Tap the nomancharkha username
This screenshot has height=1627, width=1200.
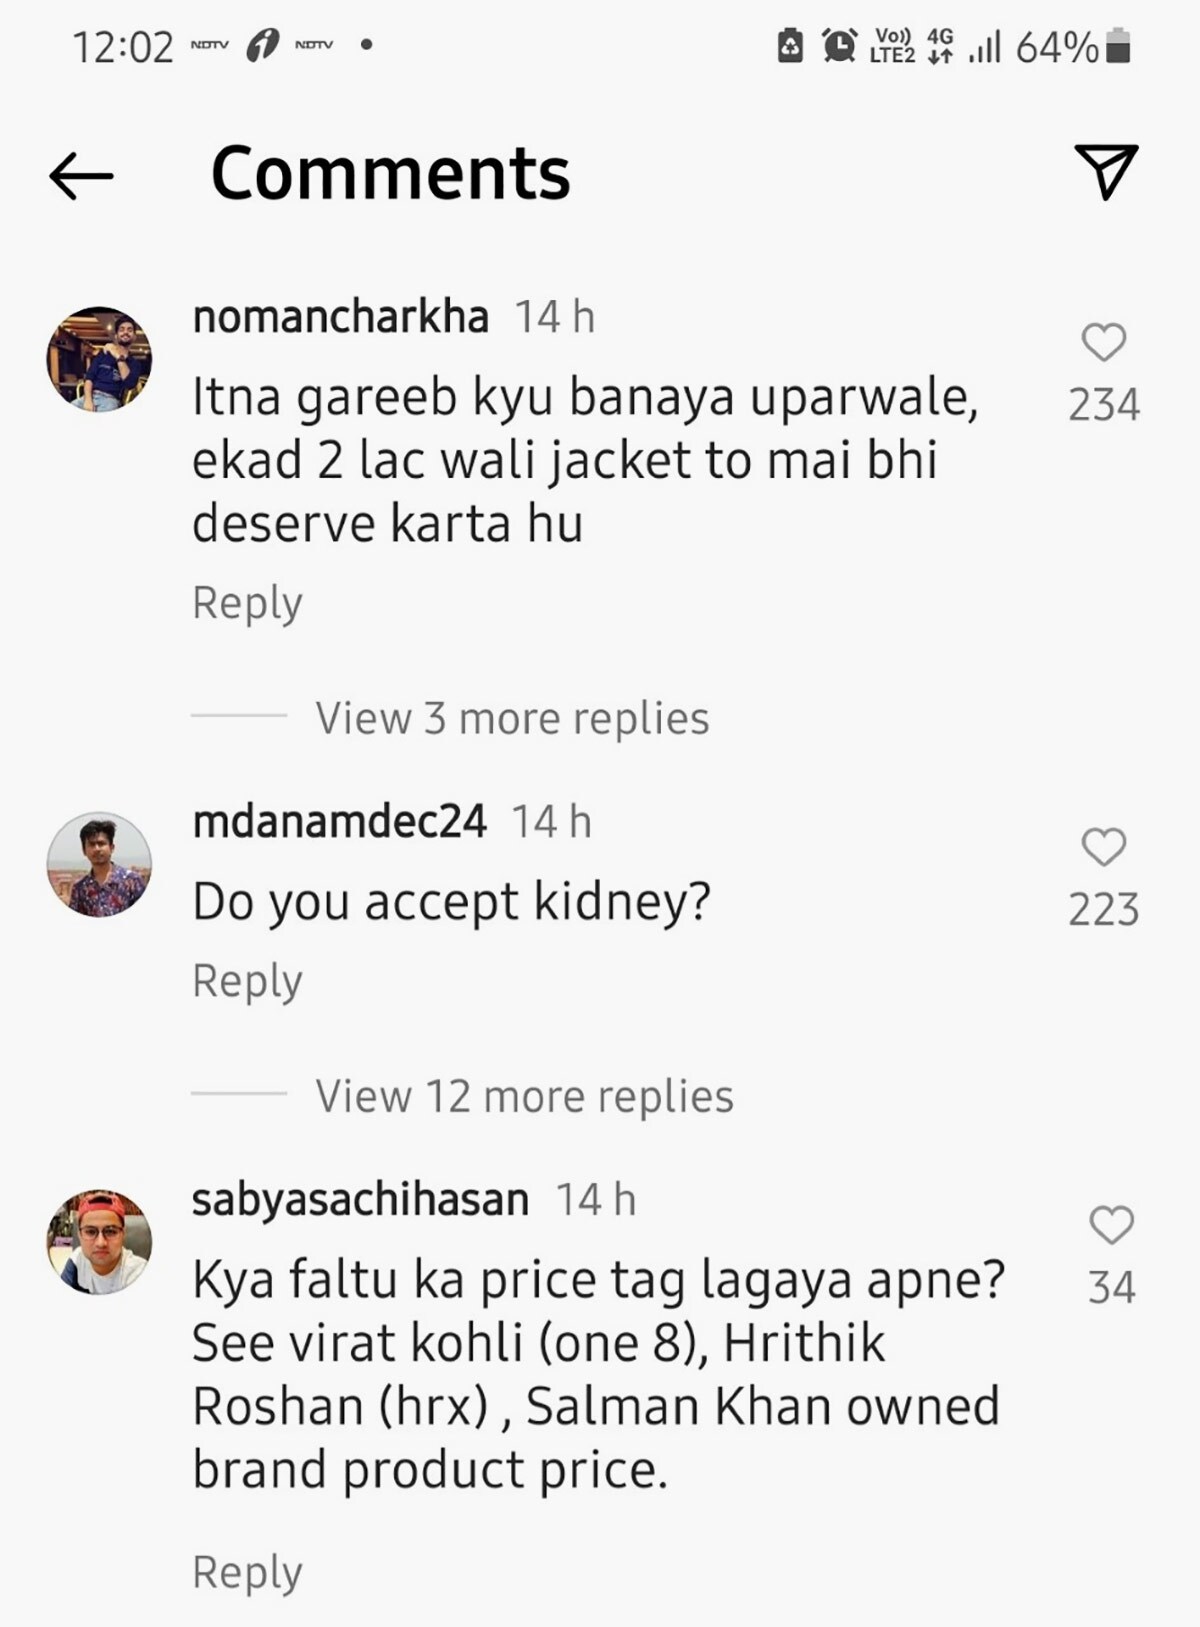point(340,317)
